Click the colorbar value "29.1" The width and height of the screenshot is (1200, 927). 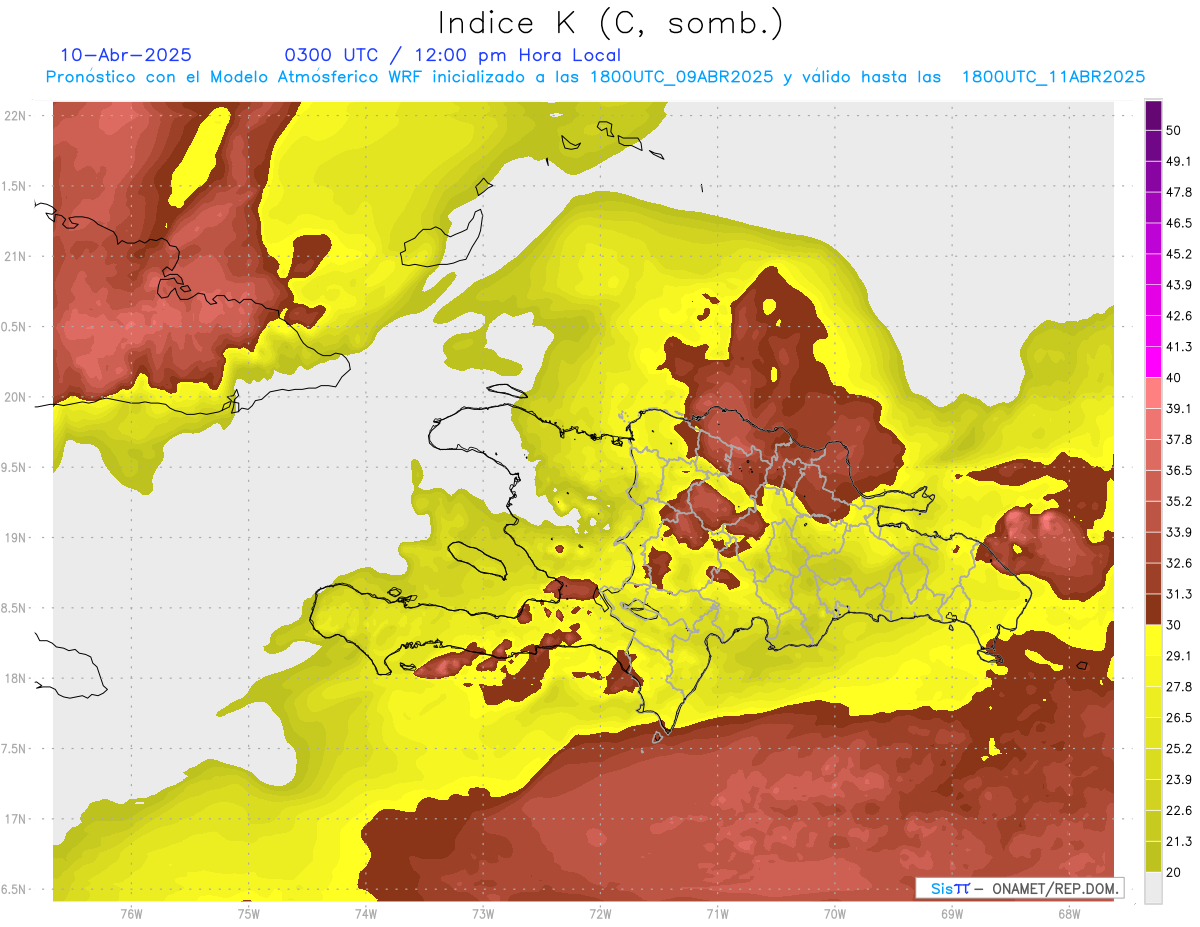[1179, 656]
